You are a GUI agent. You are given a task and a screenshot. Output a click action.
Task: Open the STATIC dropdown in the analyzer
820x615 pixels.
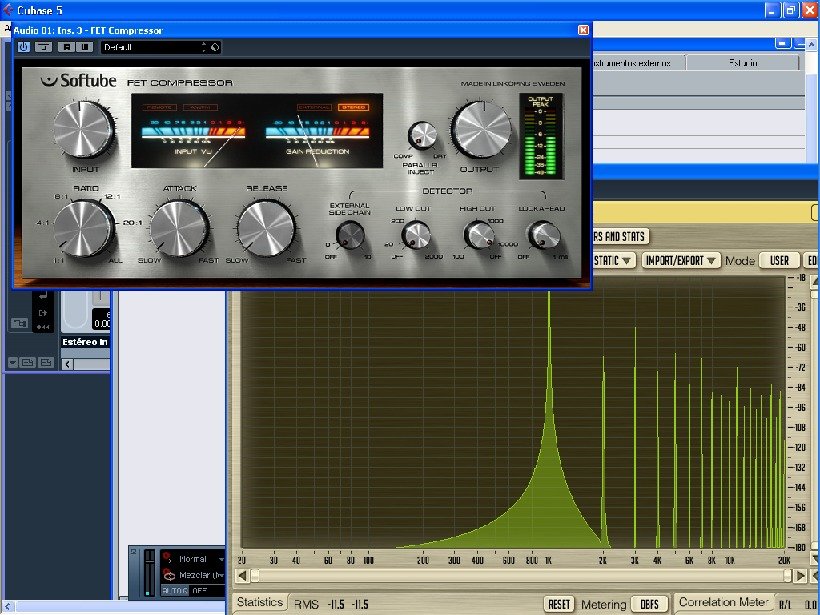[614, 260]
